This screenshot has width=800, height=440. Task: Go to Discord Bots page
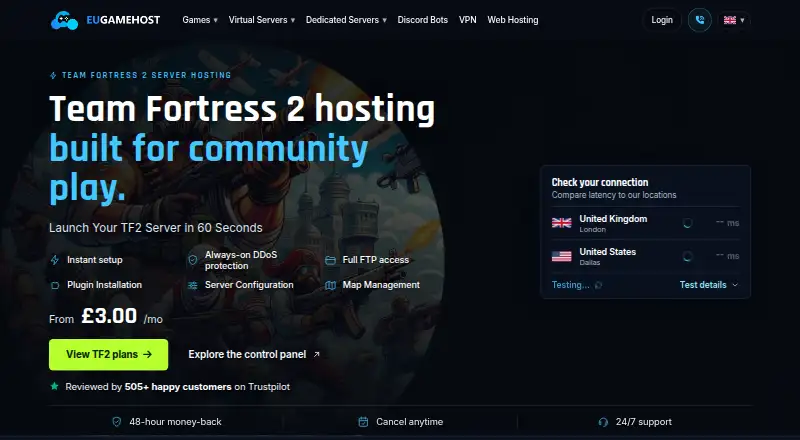pos(422,20)
